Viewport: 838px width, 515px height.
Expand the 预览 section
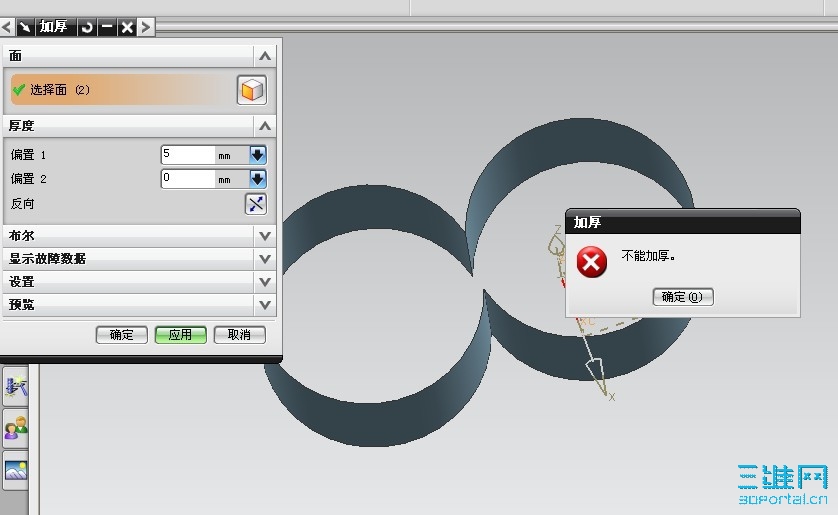coord(265,305)
